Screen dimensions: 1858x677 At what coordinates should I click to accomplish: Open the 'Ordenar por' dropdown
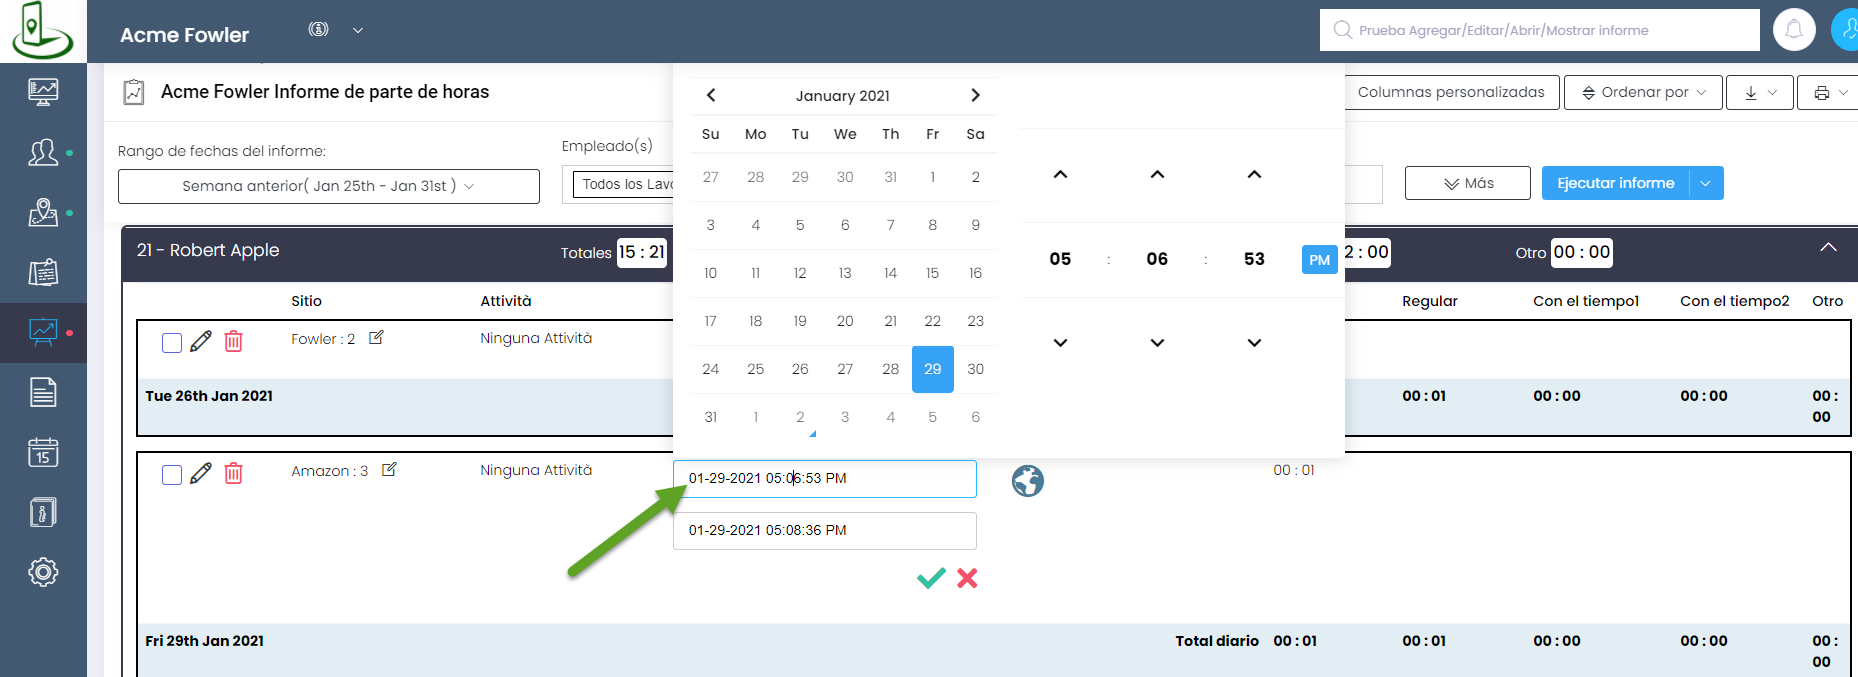coord(1643,92)
